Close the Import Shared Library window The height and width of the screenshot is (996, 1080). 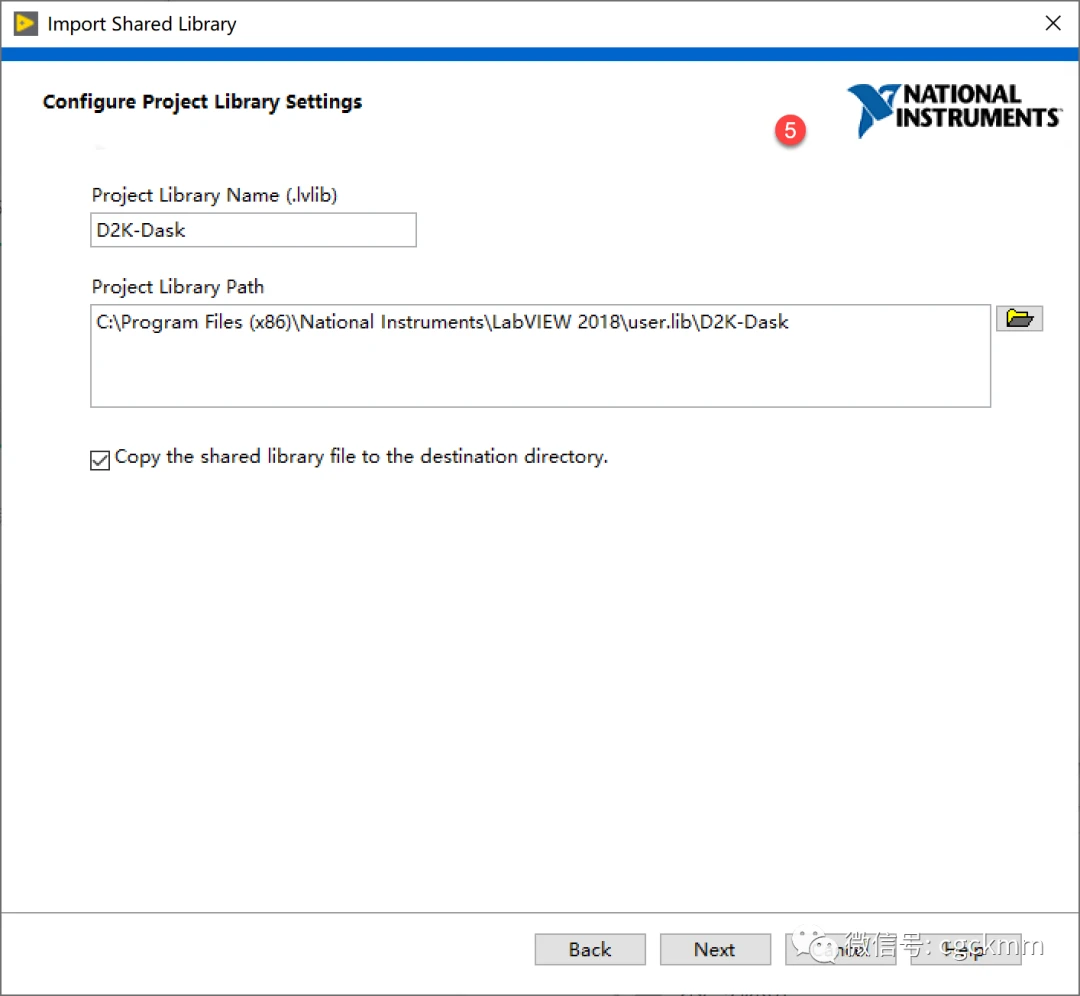click(1052, 23)
